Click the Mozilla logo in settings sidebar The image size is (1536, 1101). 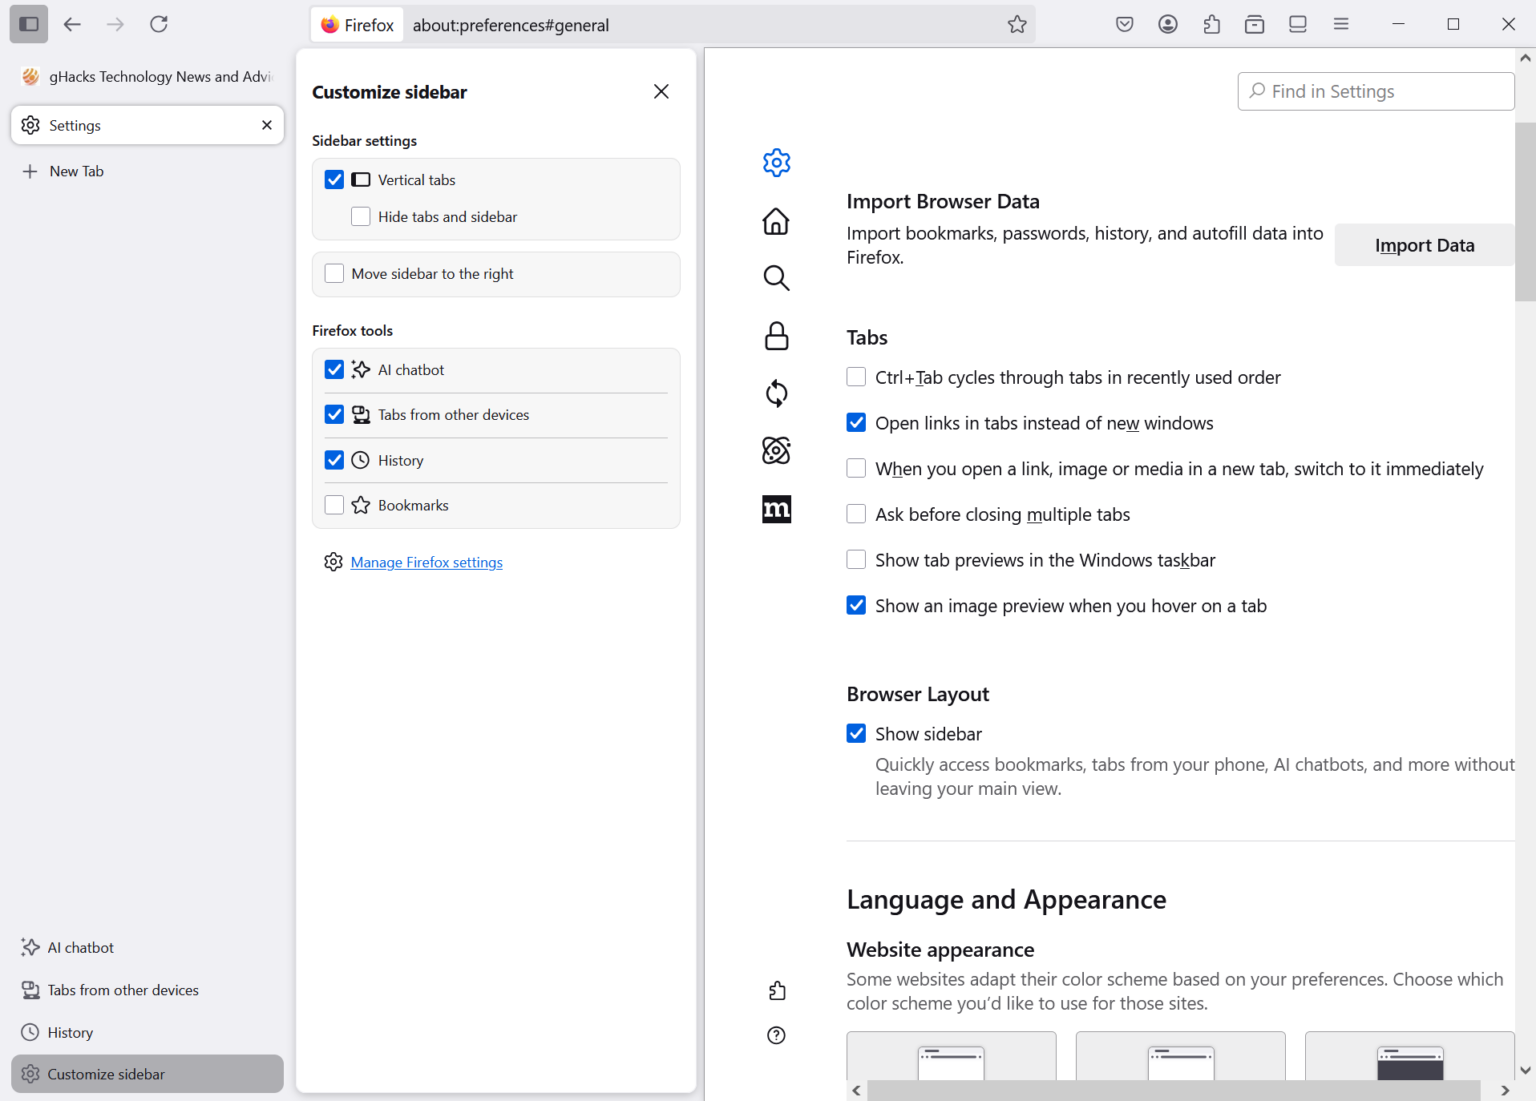[x=776, y=509]
